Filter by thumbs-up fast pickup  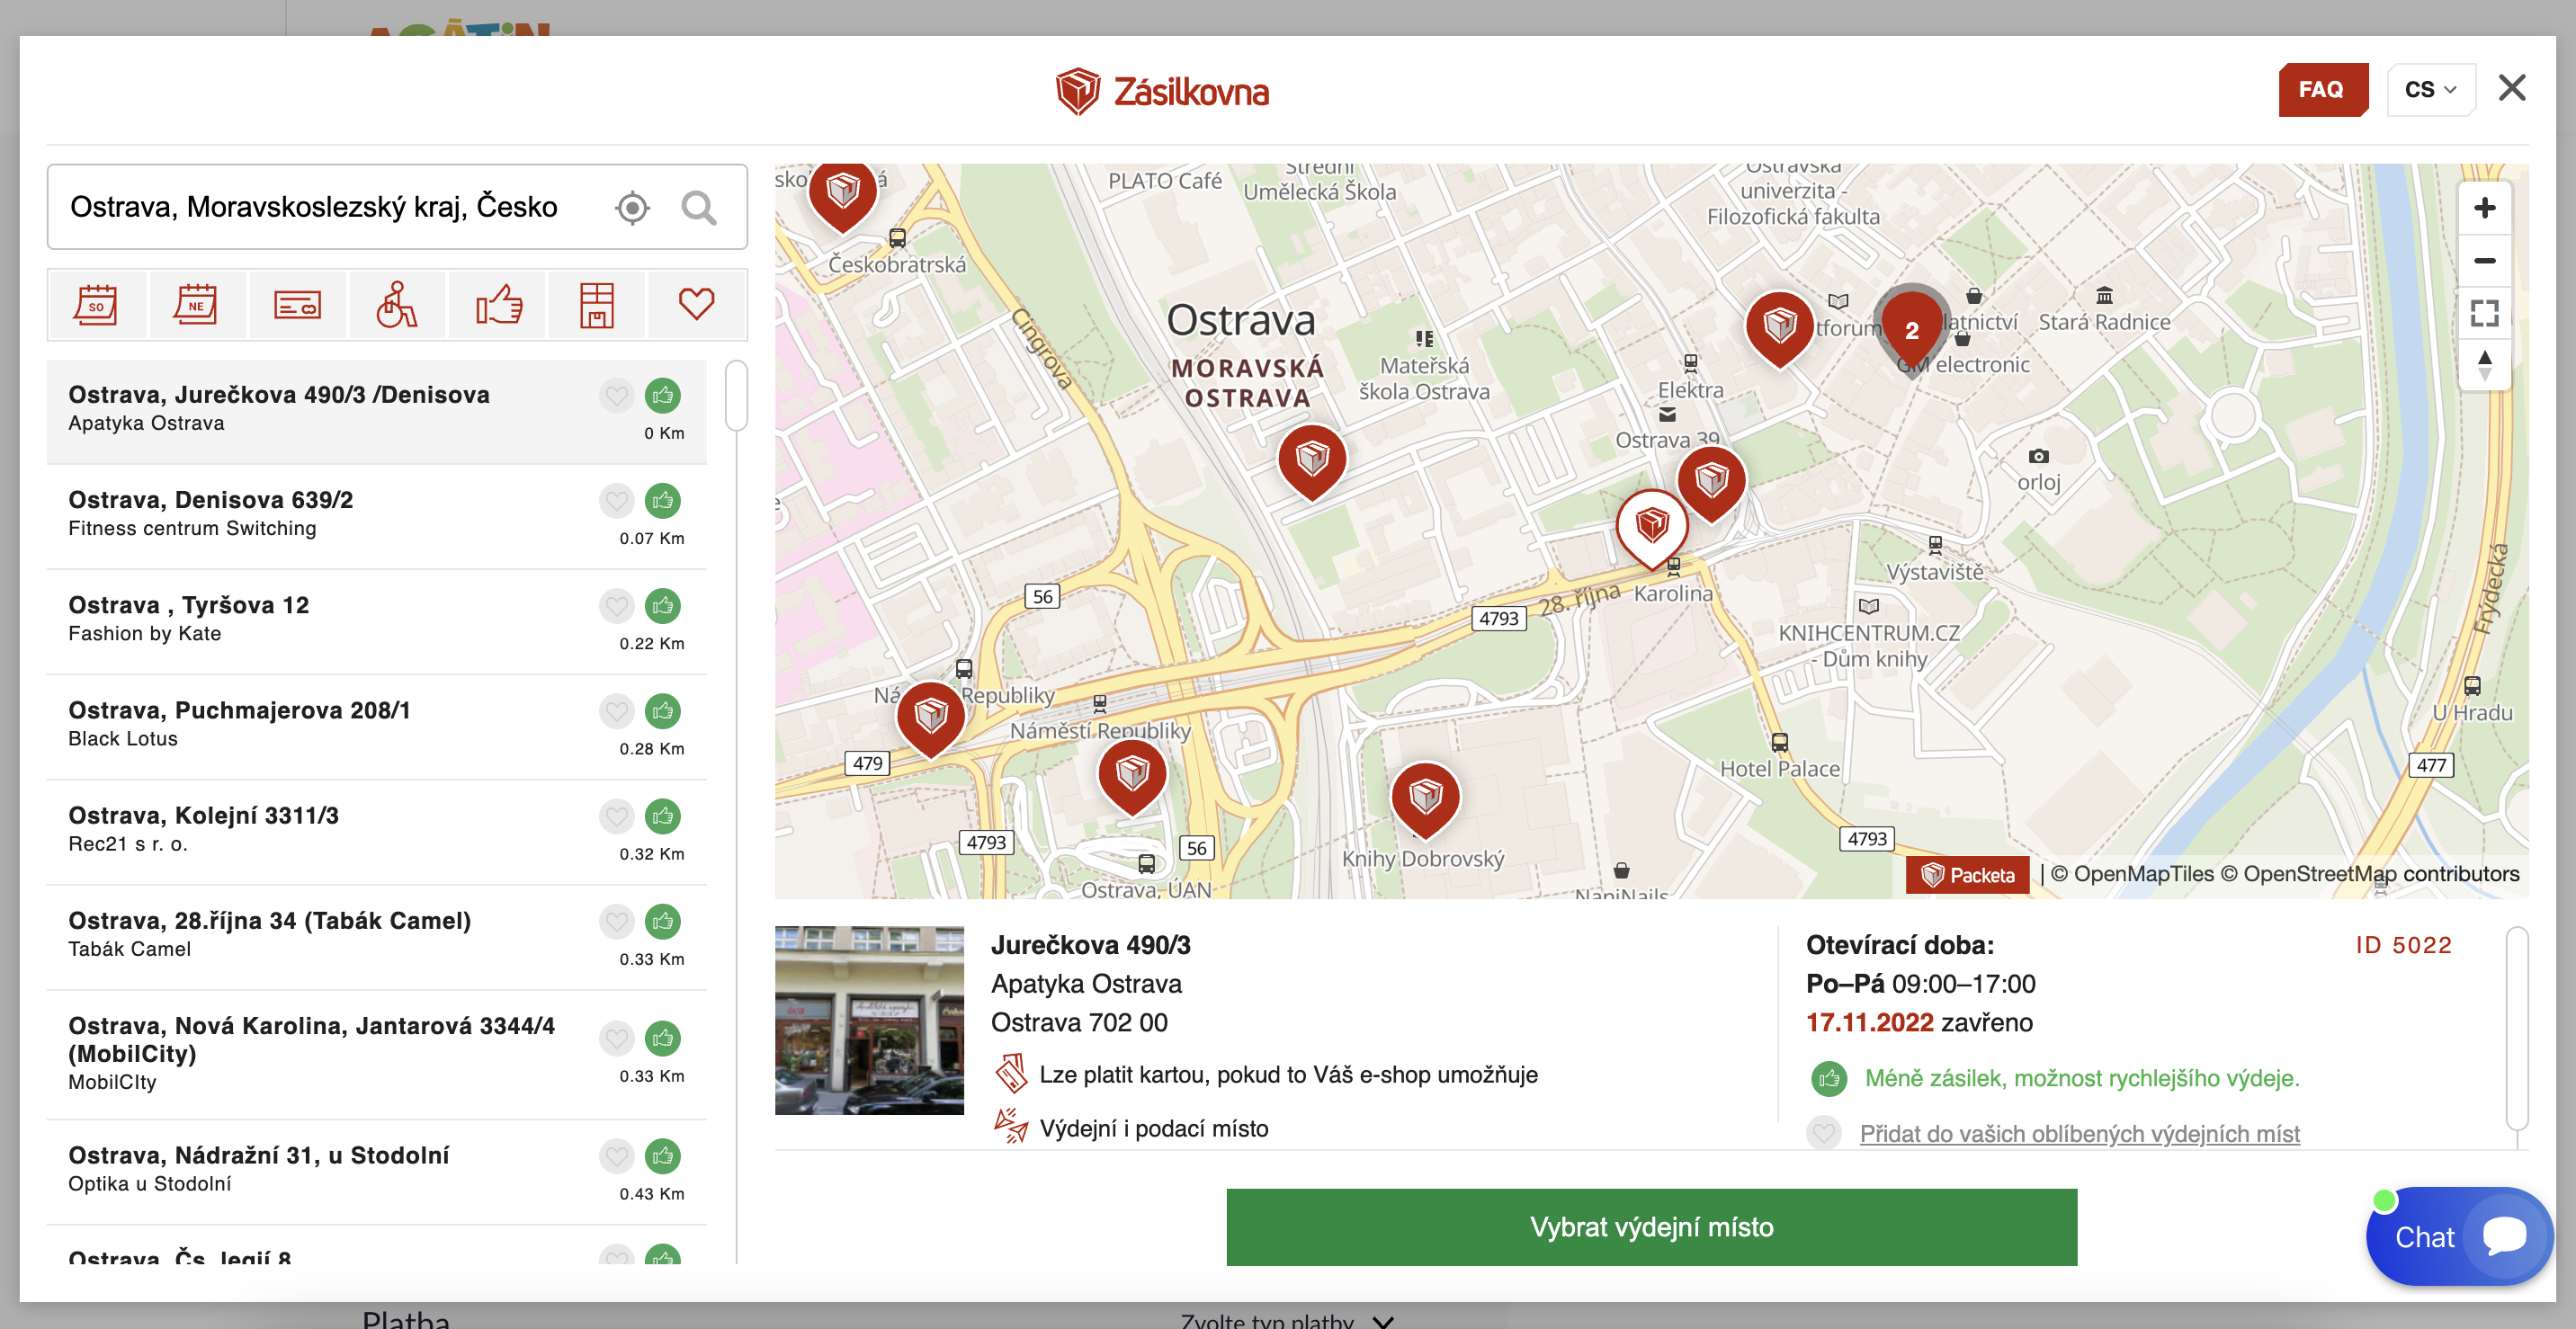click(x=498, y=305)
